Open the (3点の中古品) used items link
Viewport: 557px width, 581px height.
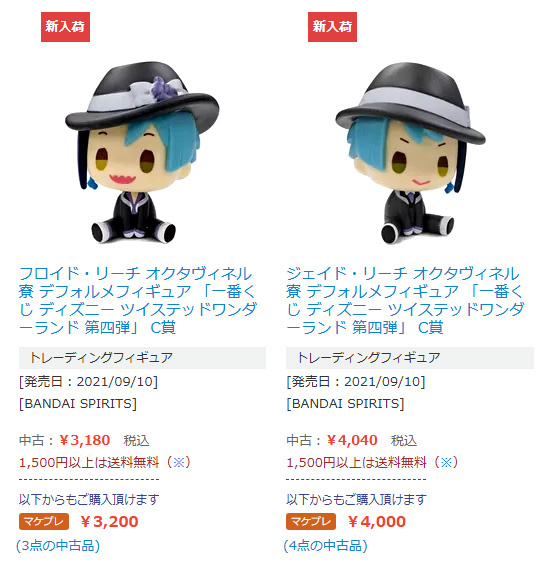point(58,546)
